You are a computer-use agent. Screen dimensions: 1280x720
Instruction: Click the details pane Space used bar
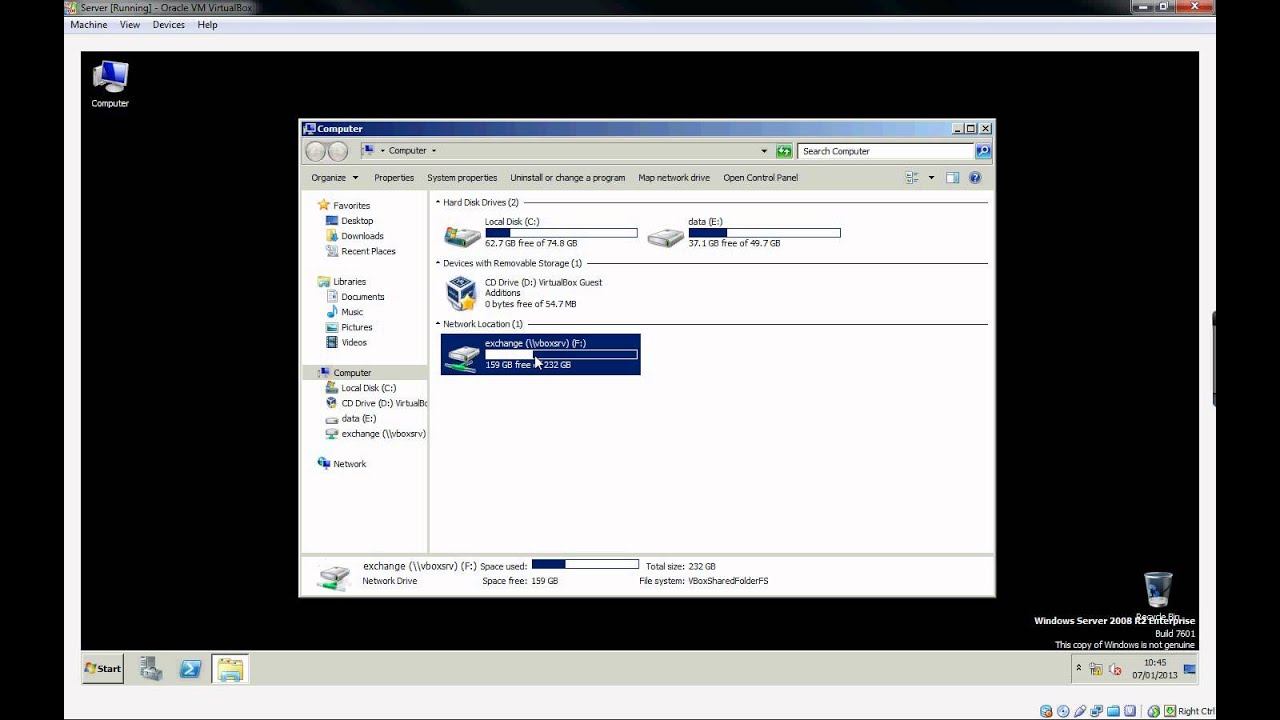[585, 565]
